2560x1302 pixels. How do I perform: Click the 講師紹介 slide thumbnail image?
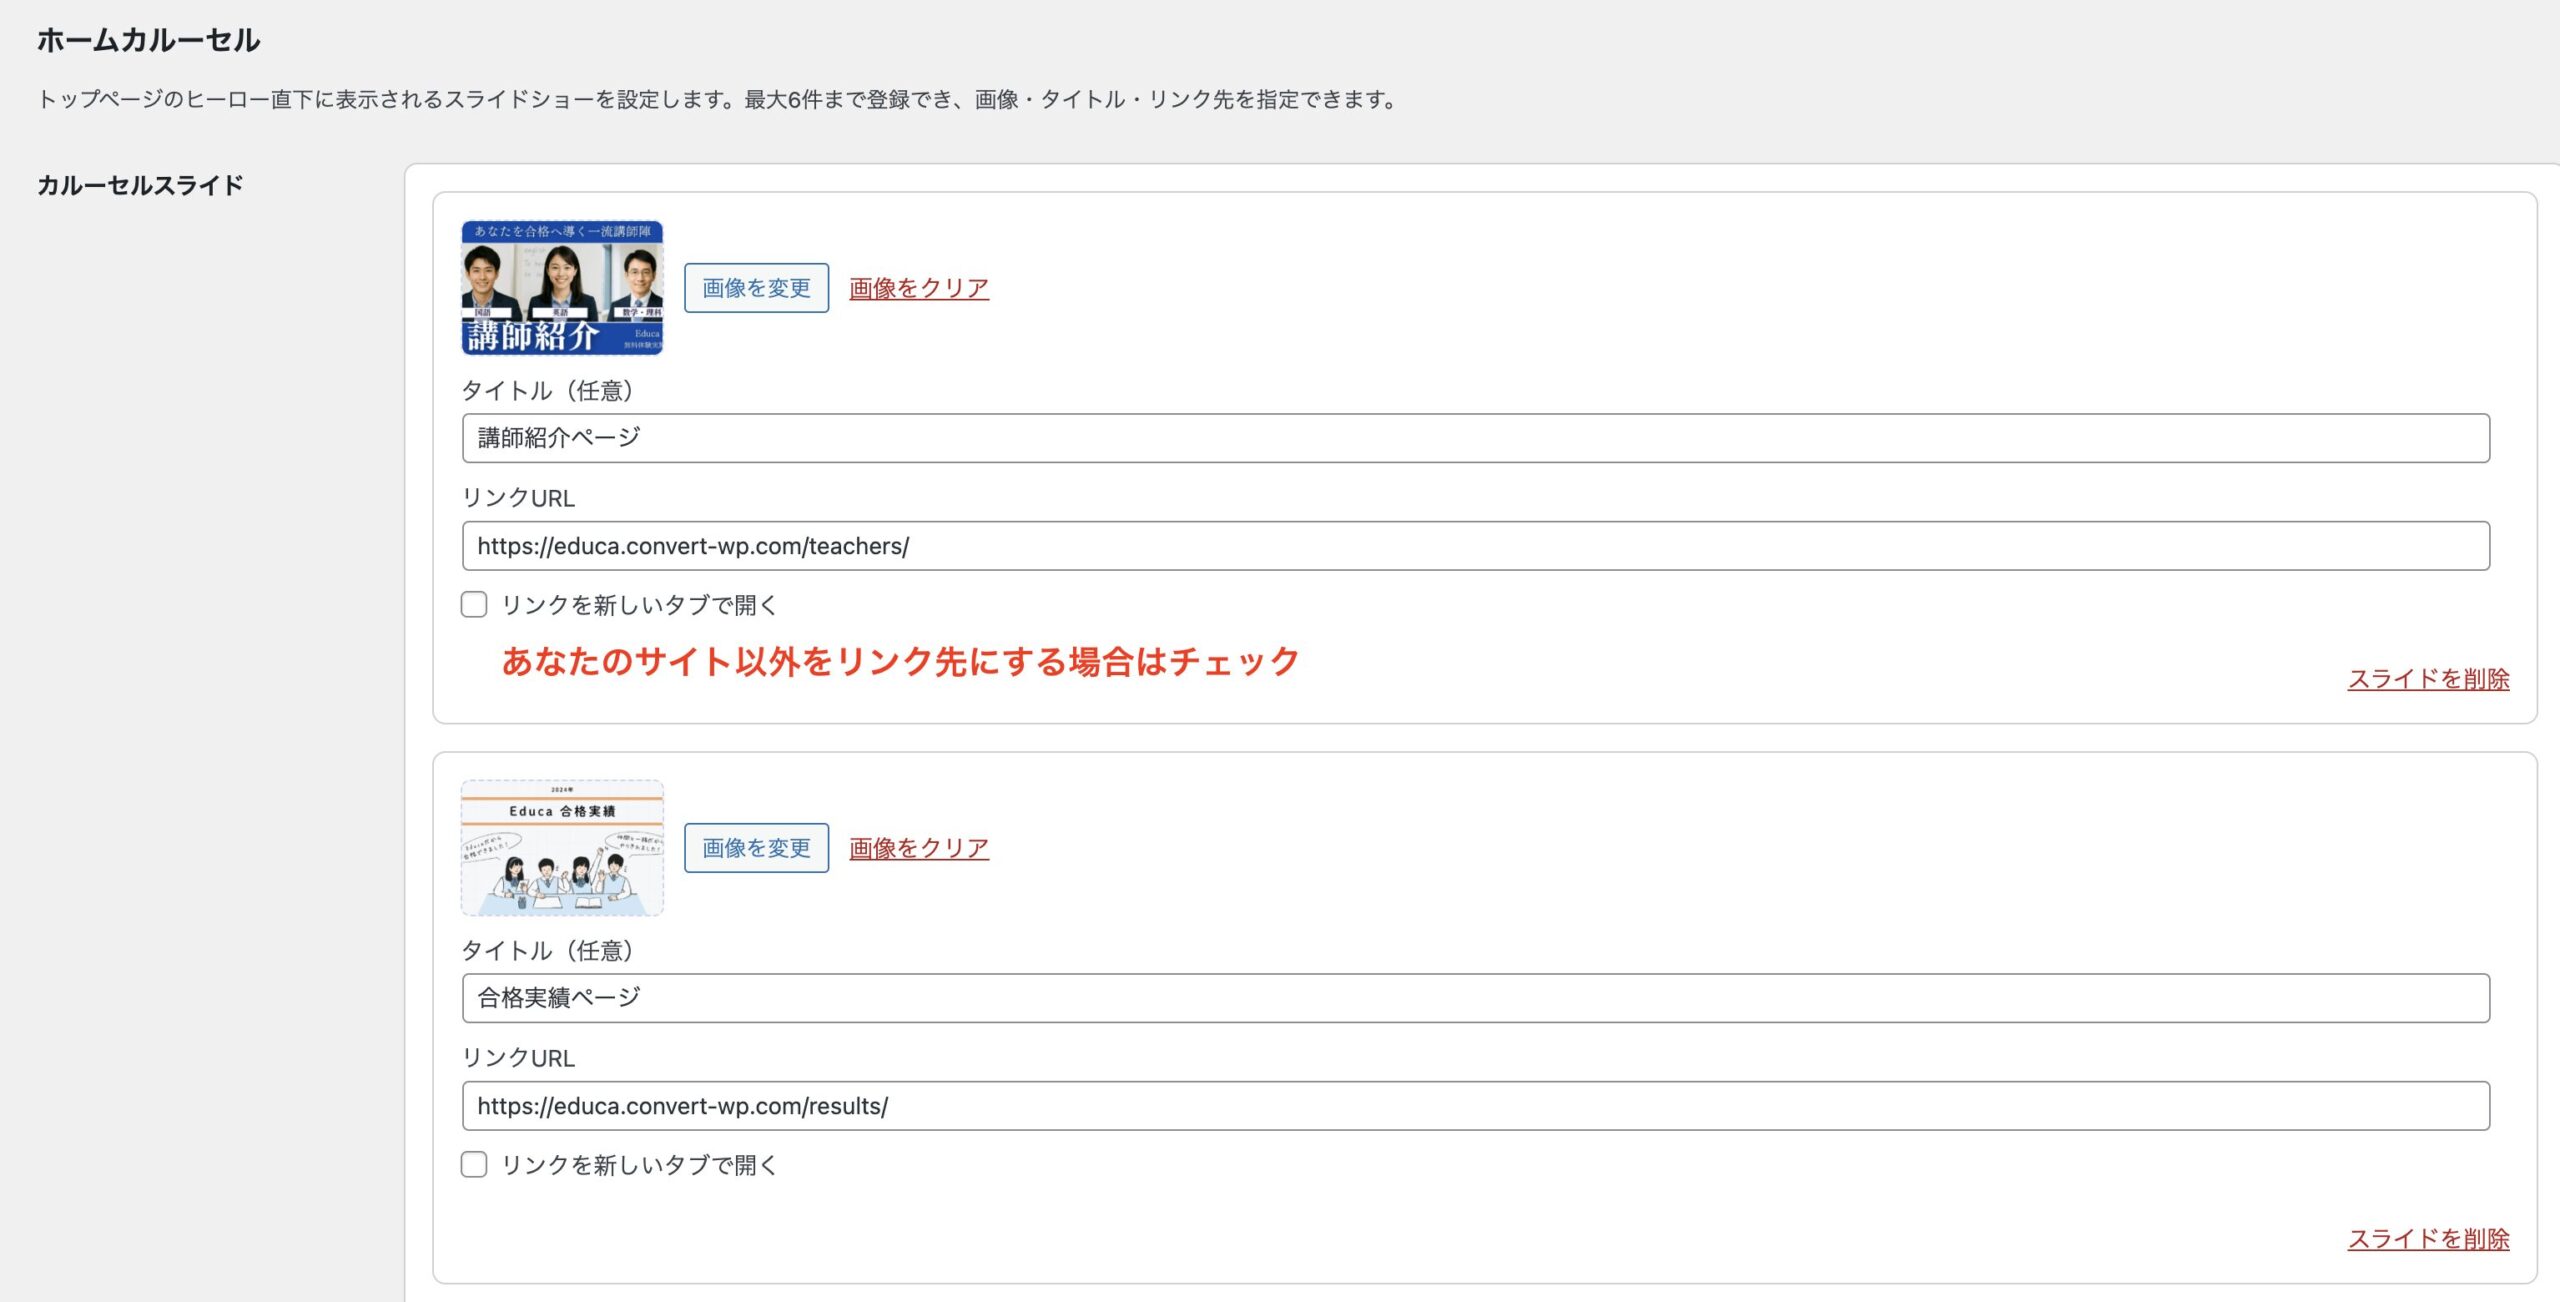562,288
